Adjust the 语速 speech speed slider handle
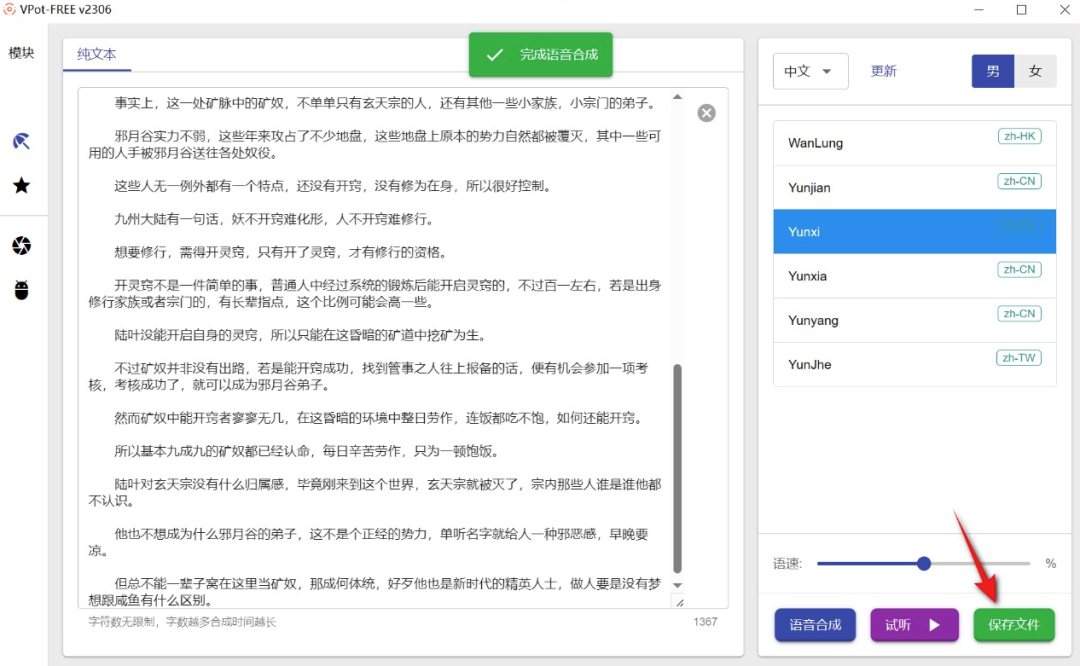The width and height of the screenshot is (1080, 666). click(923, 563)
